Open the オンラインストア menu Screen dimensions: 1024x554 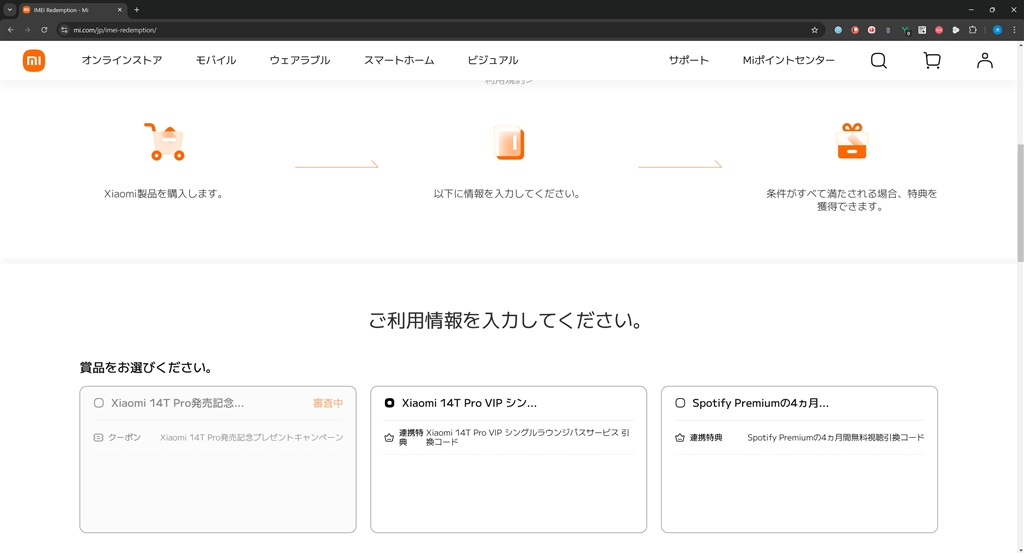click(122, 60)
